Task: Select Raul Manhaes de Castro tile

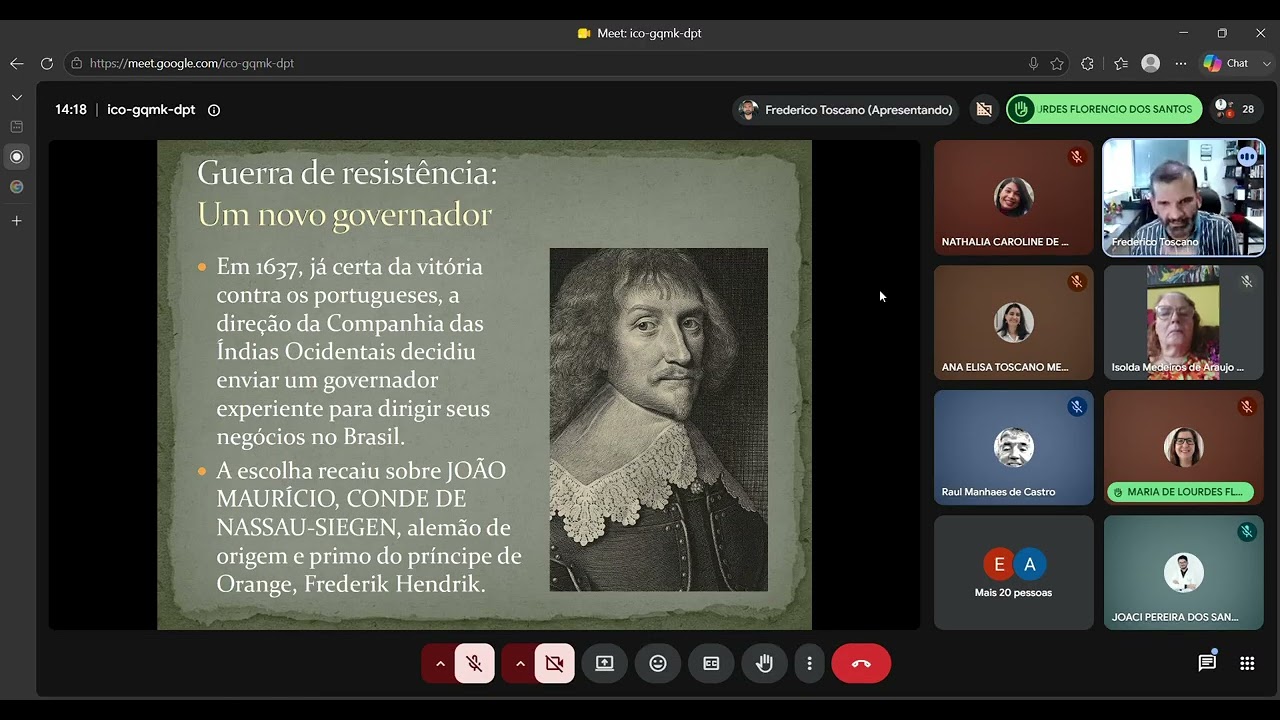Action: (1013, 447)
